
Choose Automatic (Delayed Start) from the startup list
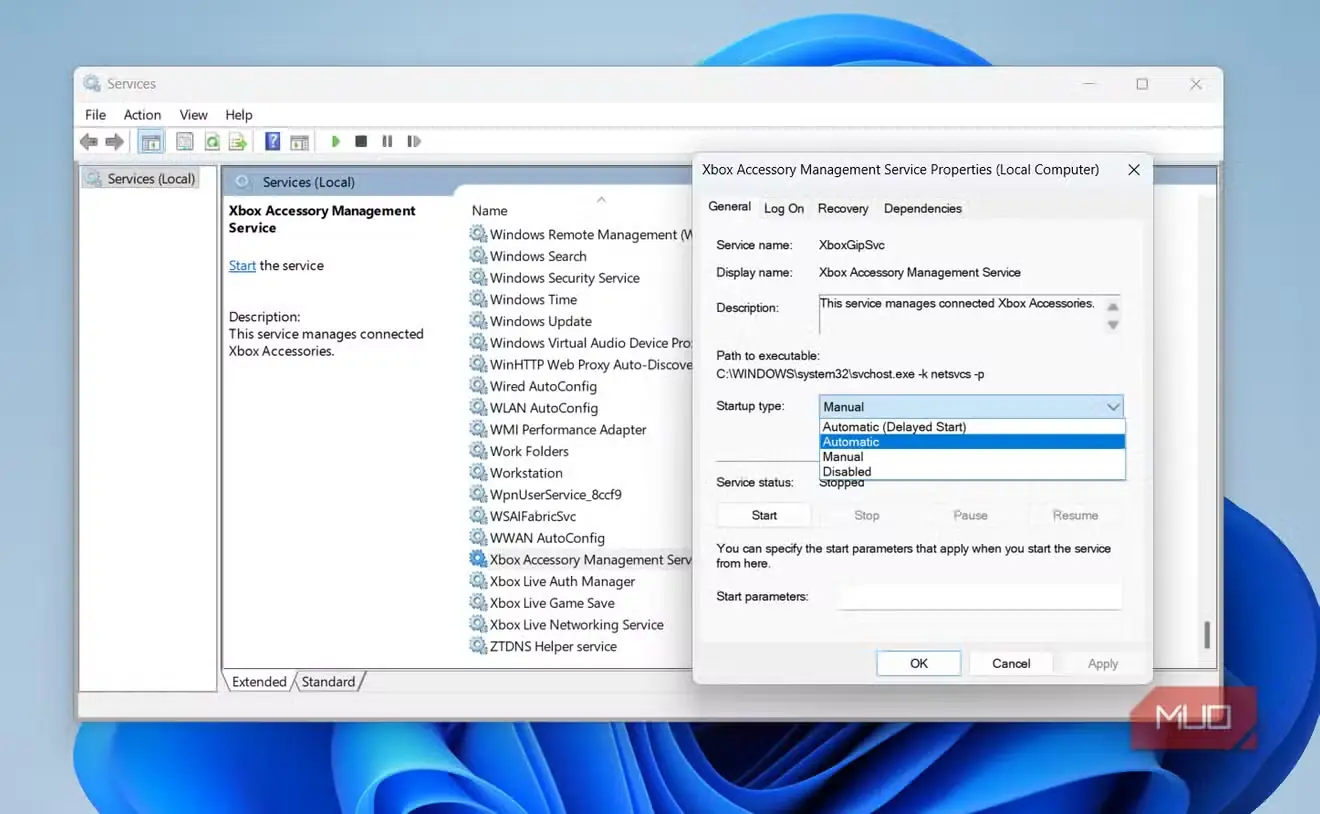[972, 427]
